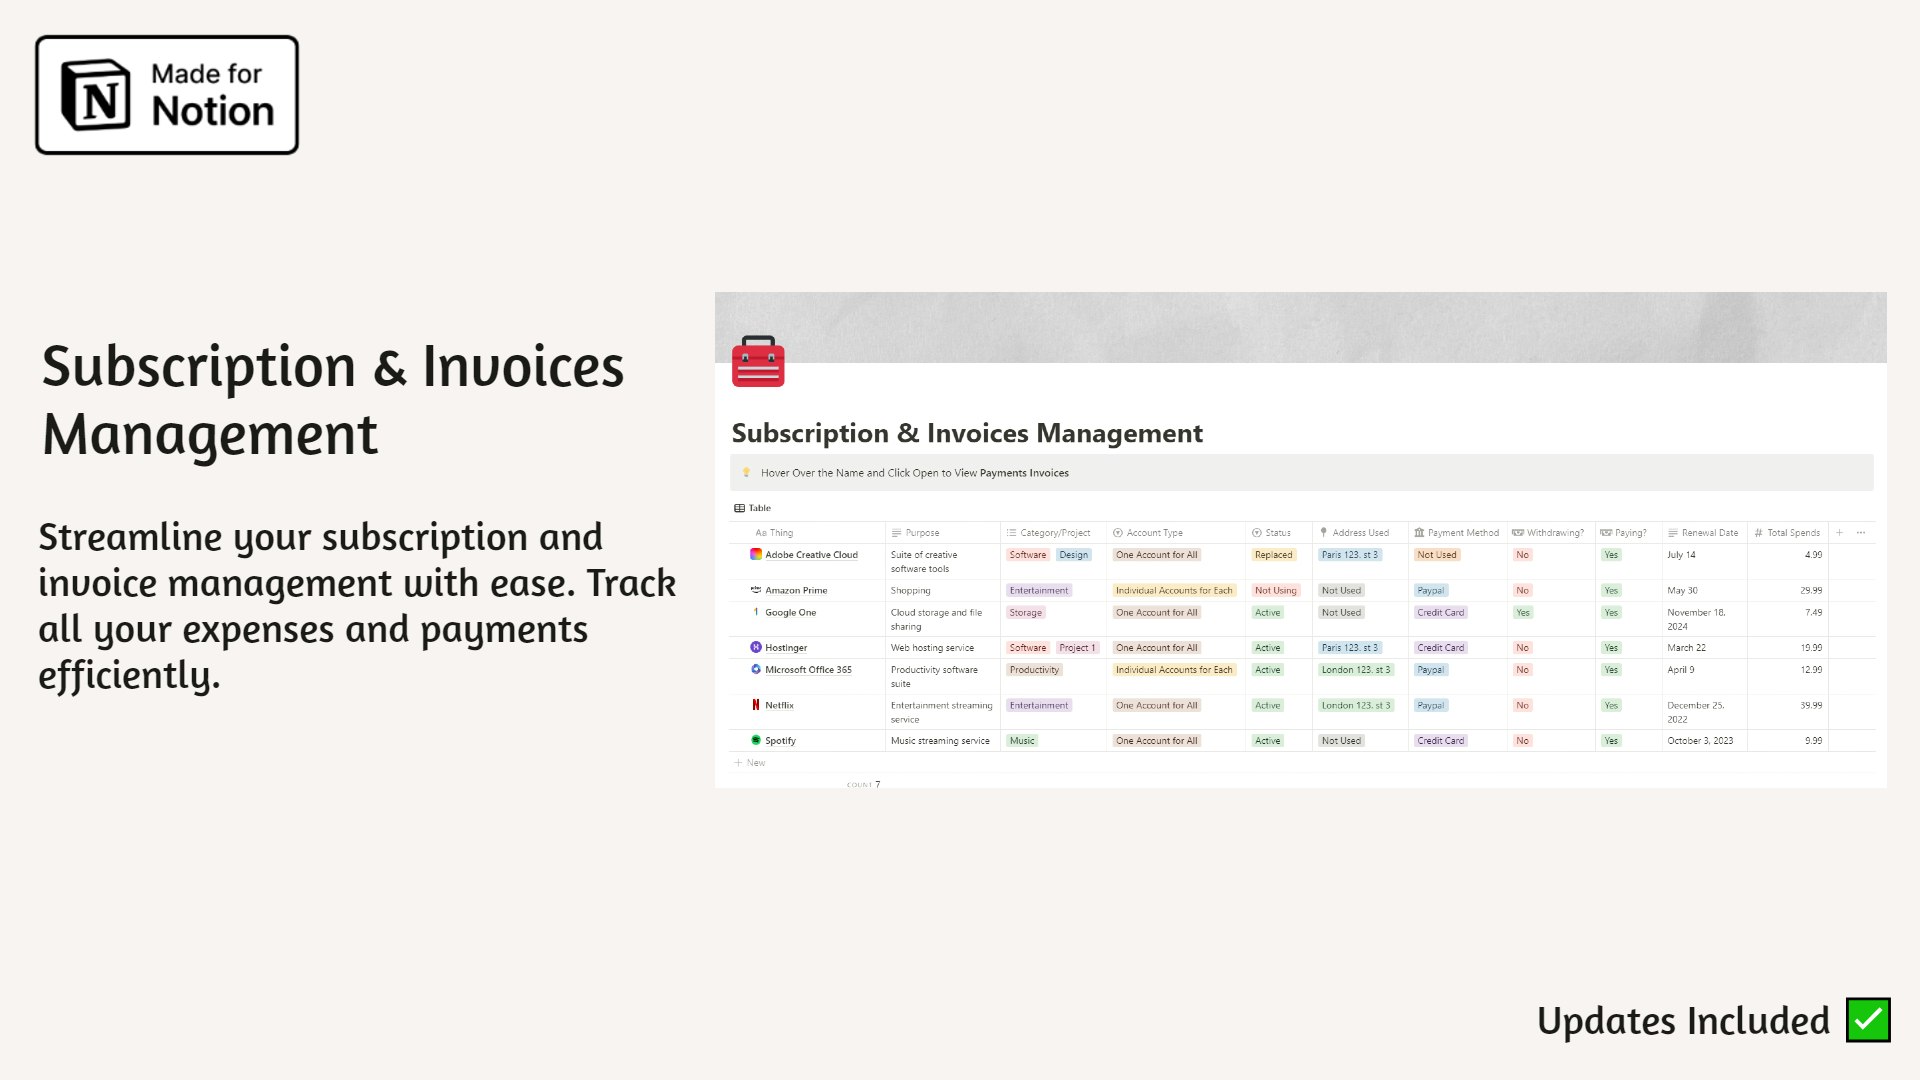The height and width of the screenshot is (1080, 1920).
Task: Click the Design tag in the Adobe row
Action: [x=1073, y=555]
